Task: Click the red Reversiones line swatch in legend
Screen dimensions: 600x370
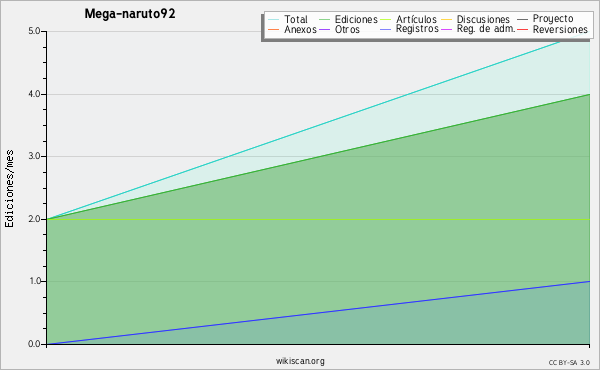Action: 522,29
